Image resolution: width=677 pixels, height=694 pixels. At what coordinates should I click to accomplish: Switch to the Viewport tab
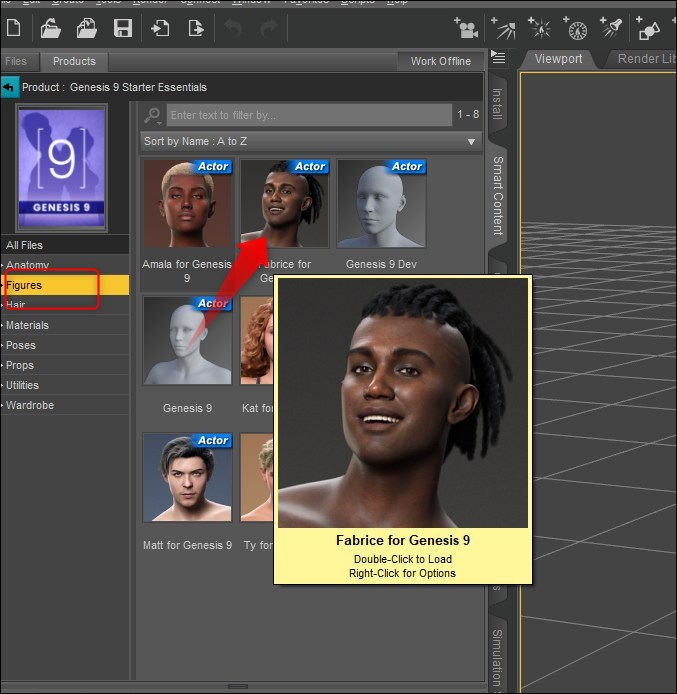tap(558, 59)
